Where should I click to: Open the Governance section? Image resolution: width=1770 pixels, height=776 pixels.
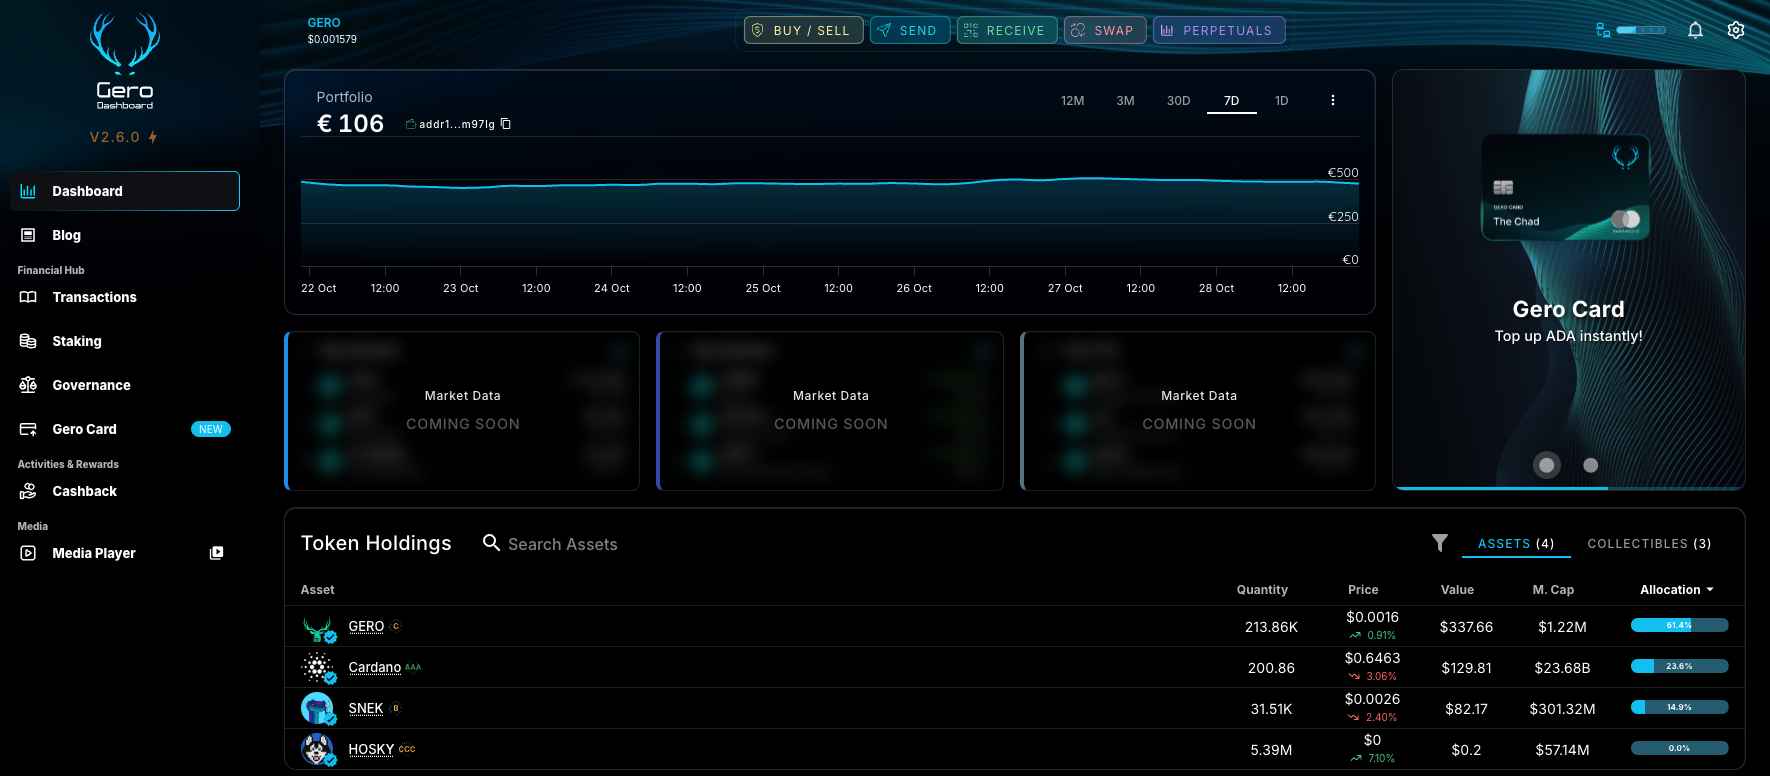[125, 385]
